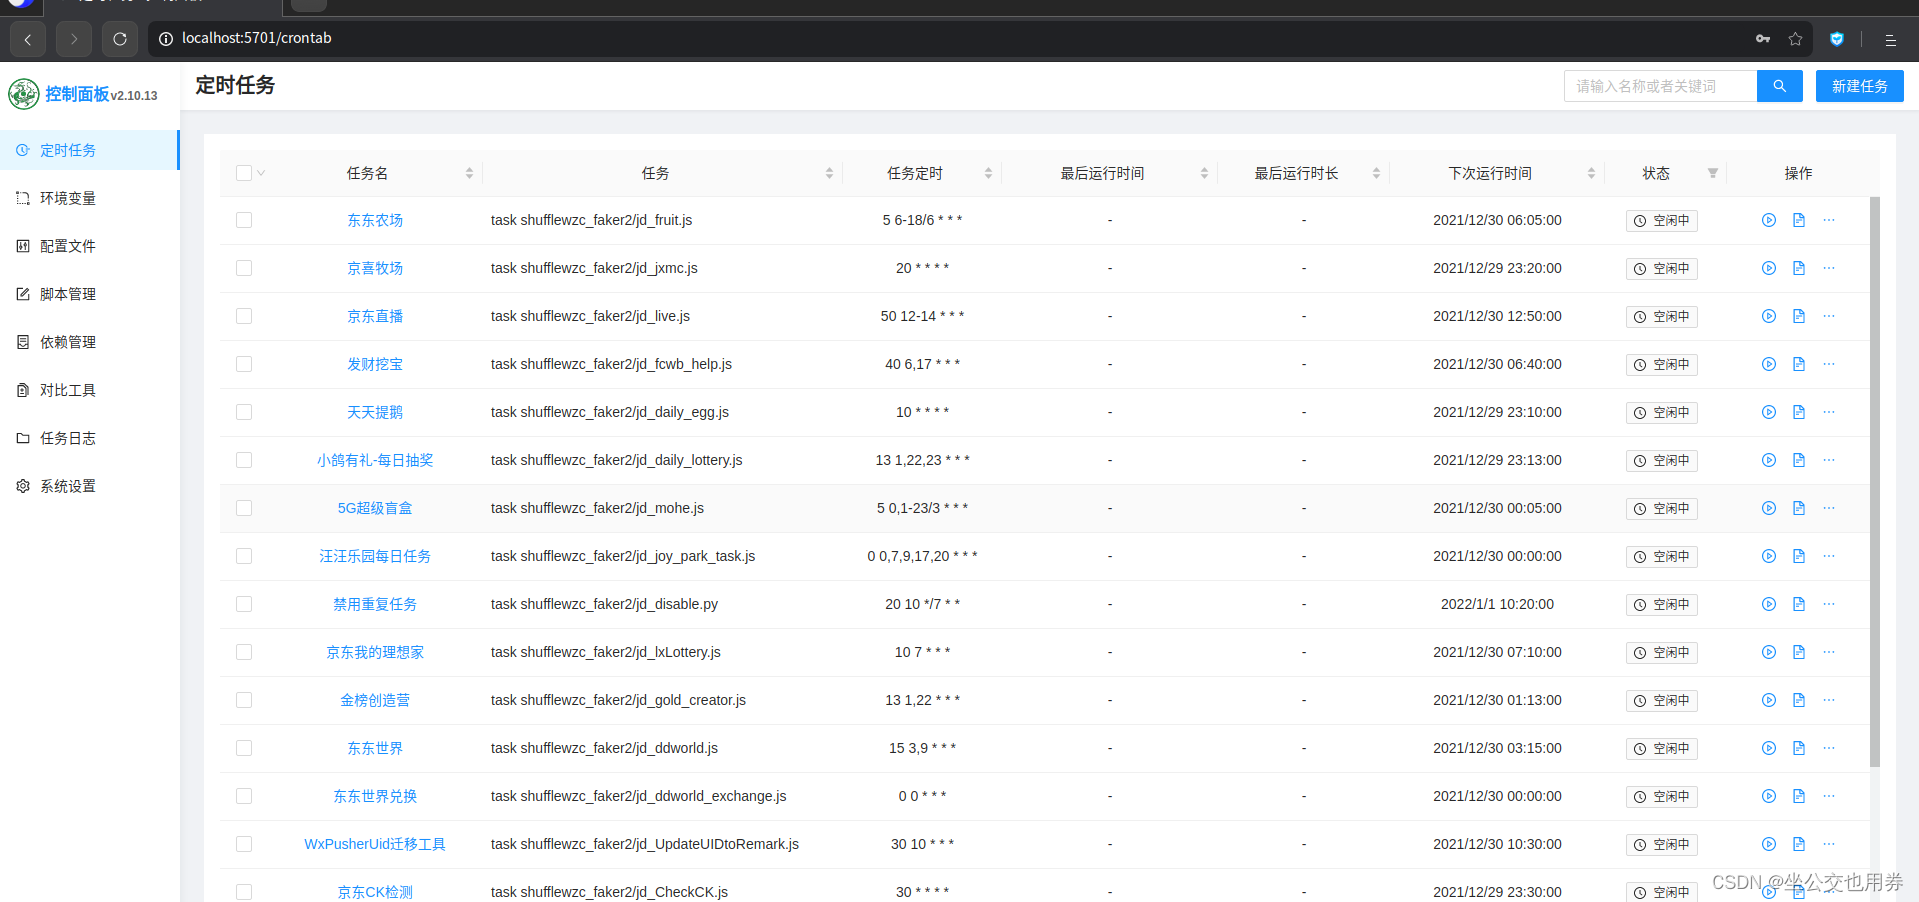
Task: Click the browser address bar URL
Action: click(x=257, y=38)
